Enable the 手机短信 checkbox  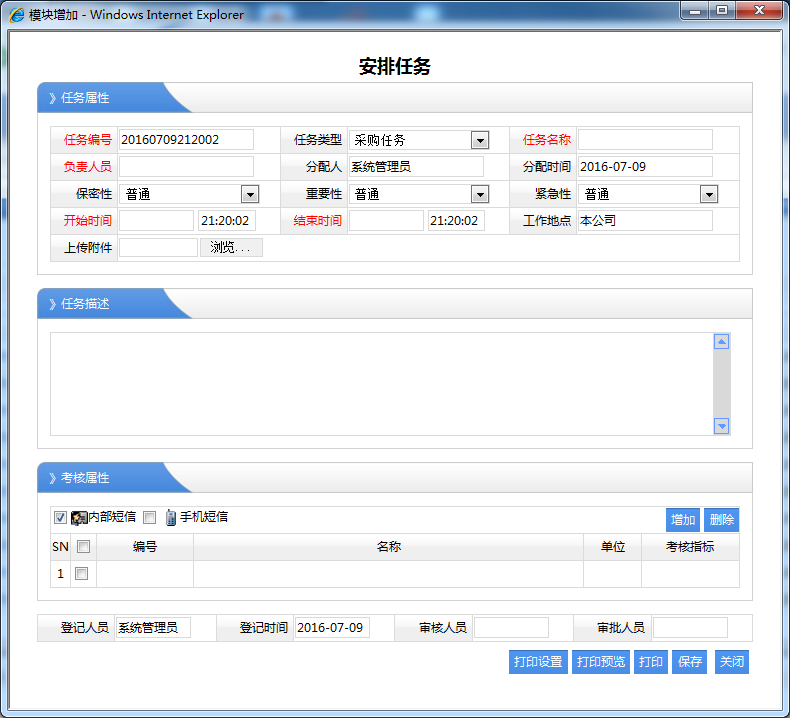(x=150, y=518)
